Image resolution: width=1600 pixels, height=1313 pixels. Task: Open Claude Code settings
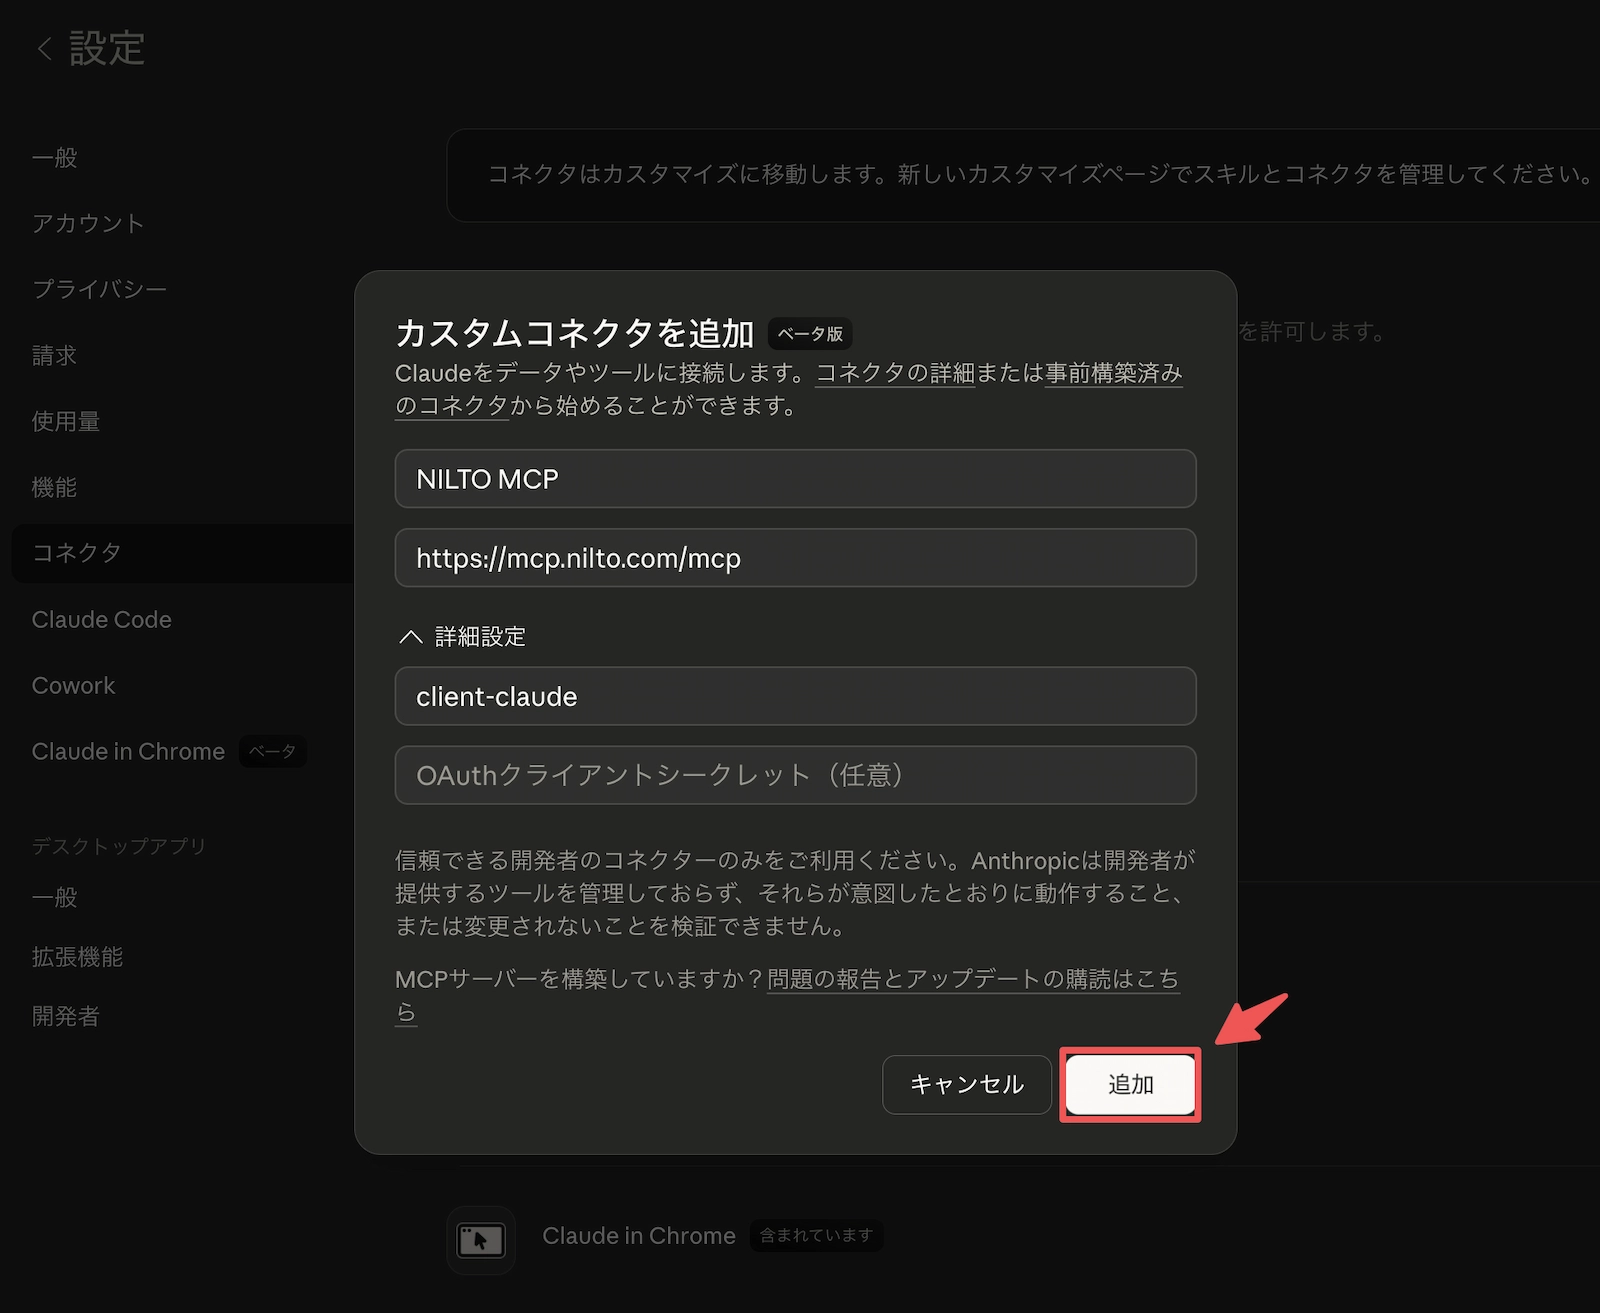coord(101,620)
